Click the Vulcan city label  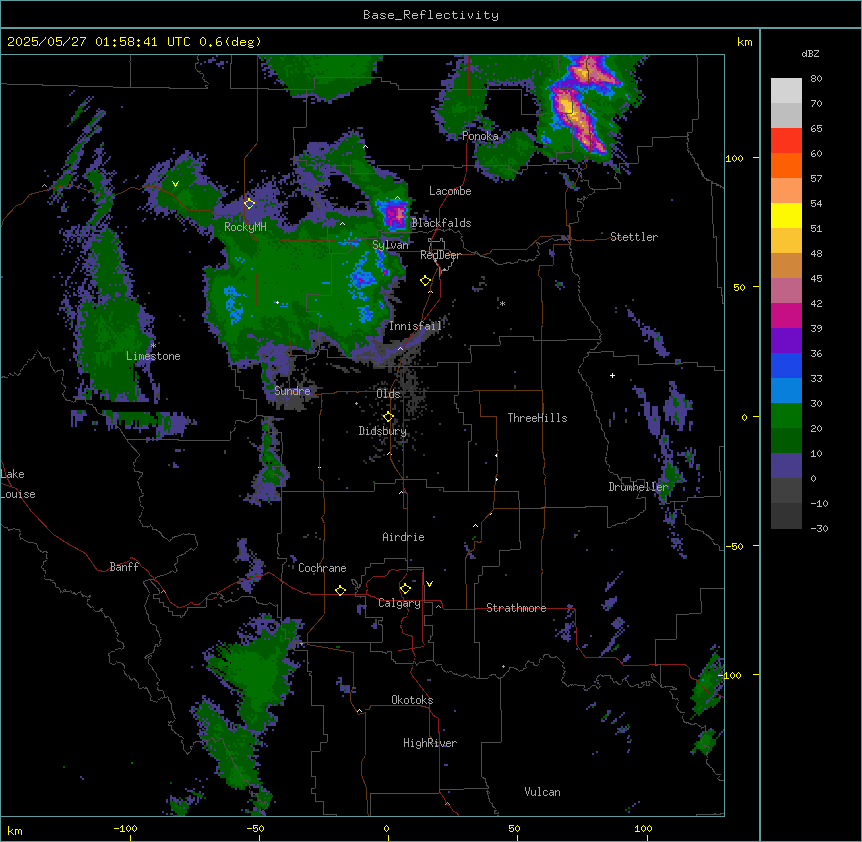[x=543, y=792]
